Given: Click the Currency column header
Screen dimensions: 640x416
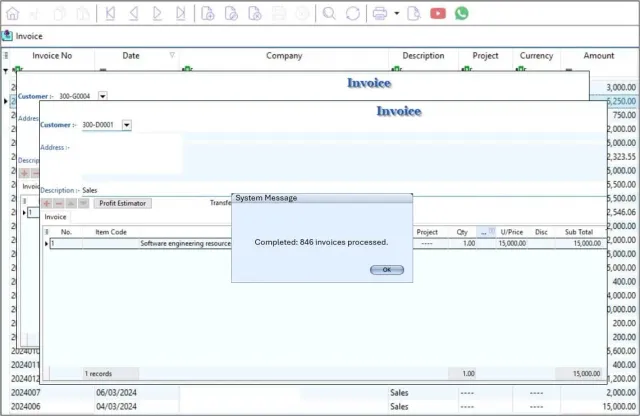Looking at the screenshot, I should coord(536,56).
